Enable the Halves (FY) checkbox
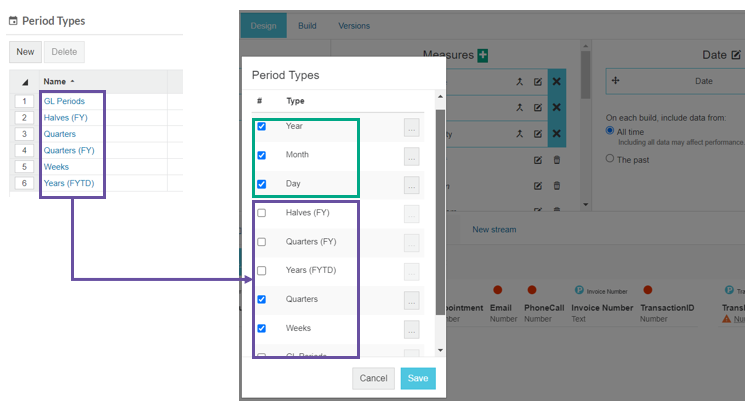The width and height of the screenshot is (748, 404). (x=262, y=213)
